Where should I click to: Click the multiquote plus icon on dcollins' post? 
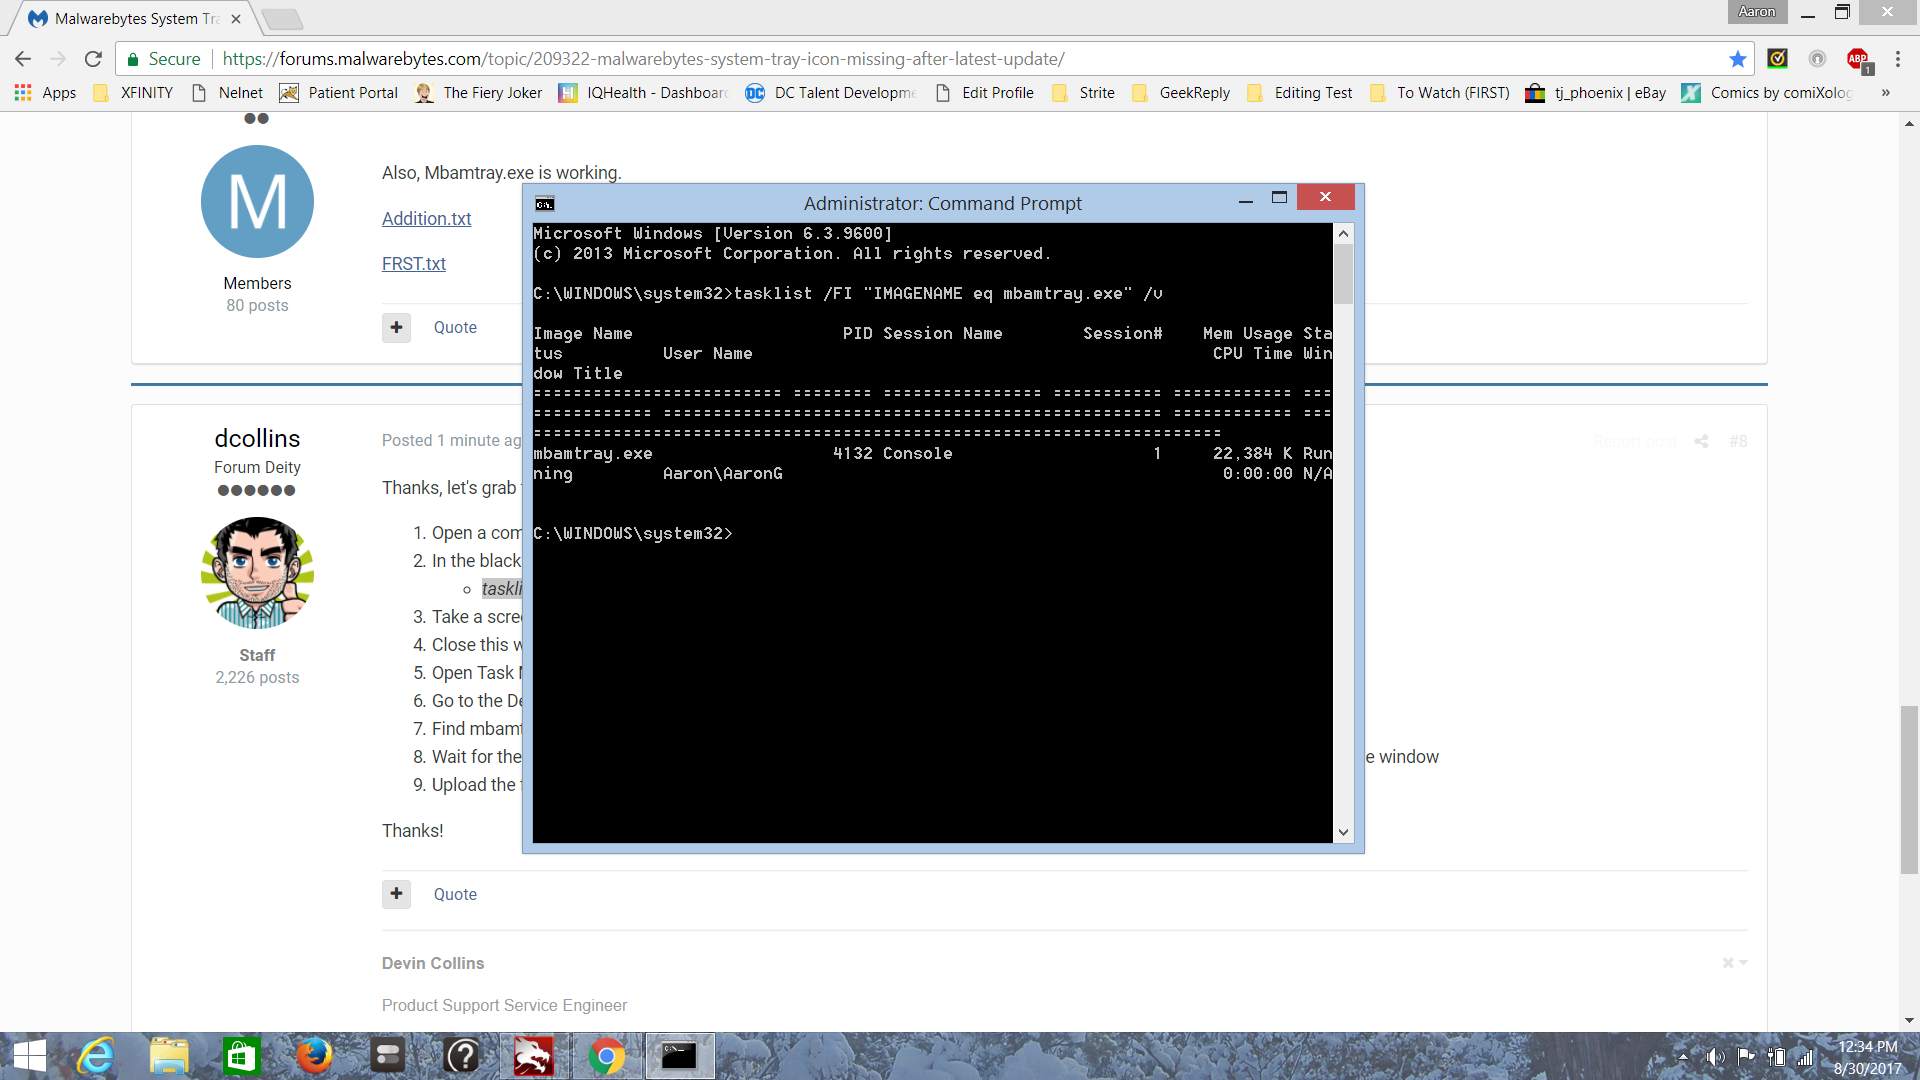396,894
